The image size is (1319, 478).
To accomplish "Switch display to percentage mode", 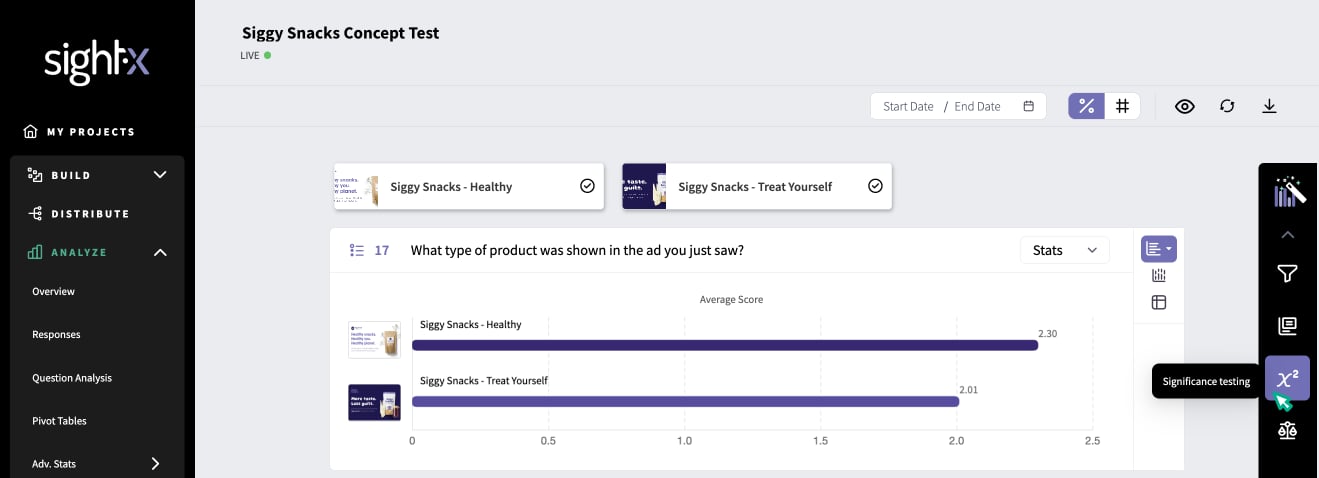I will (x=1087, y=106).
